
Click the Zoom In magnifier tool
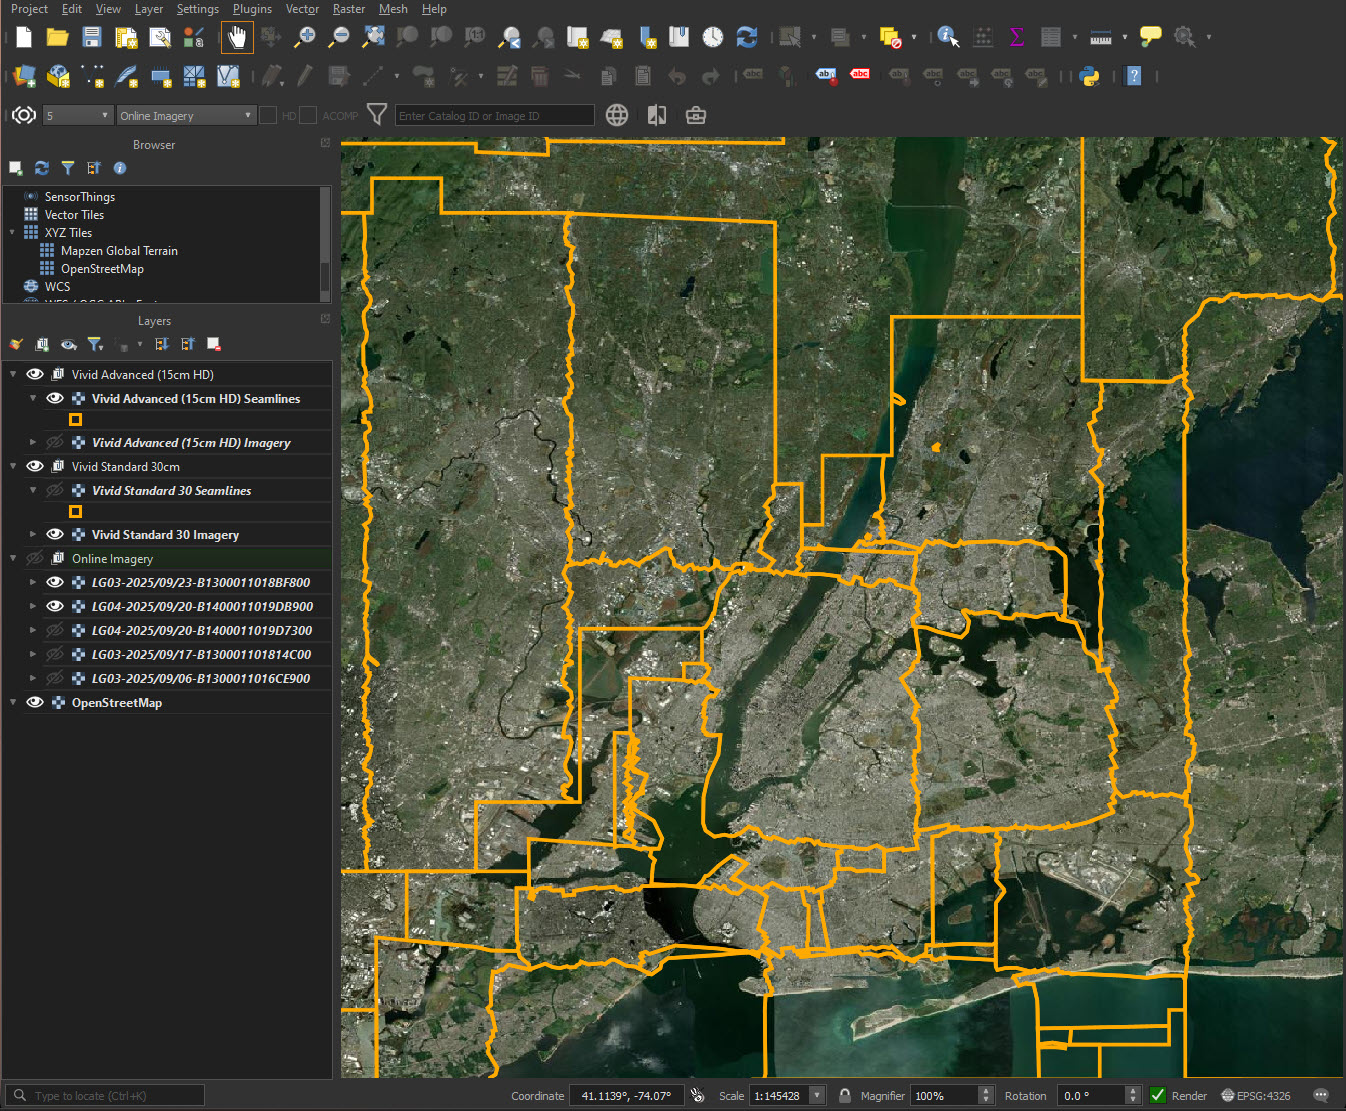[x=305, y=38]
